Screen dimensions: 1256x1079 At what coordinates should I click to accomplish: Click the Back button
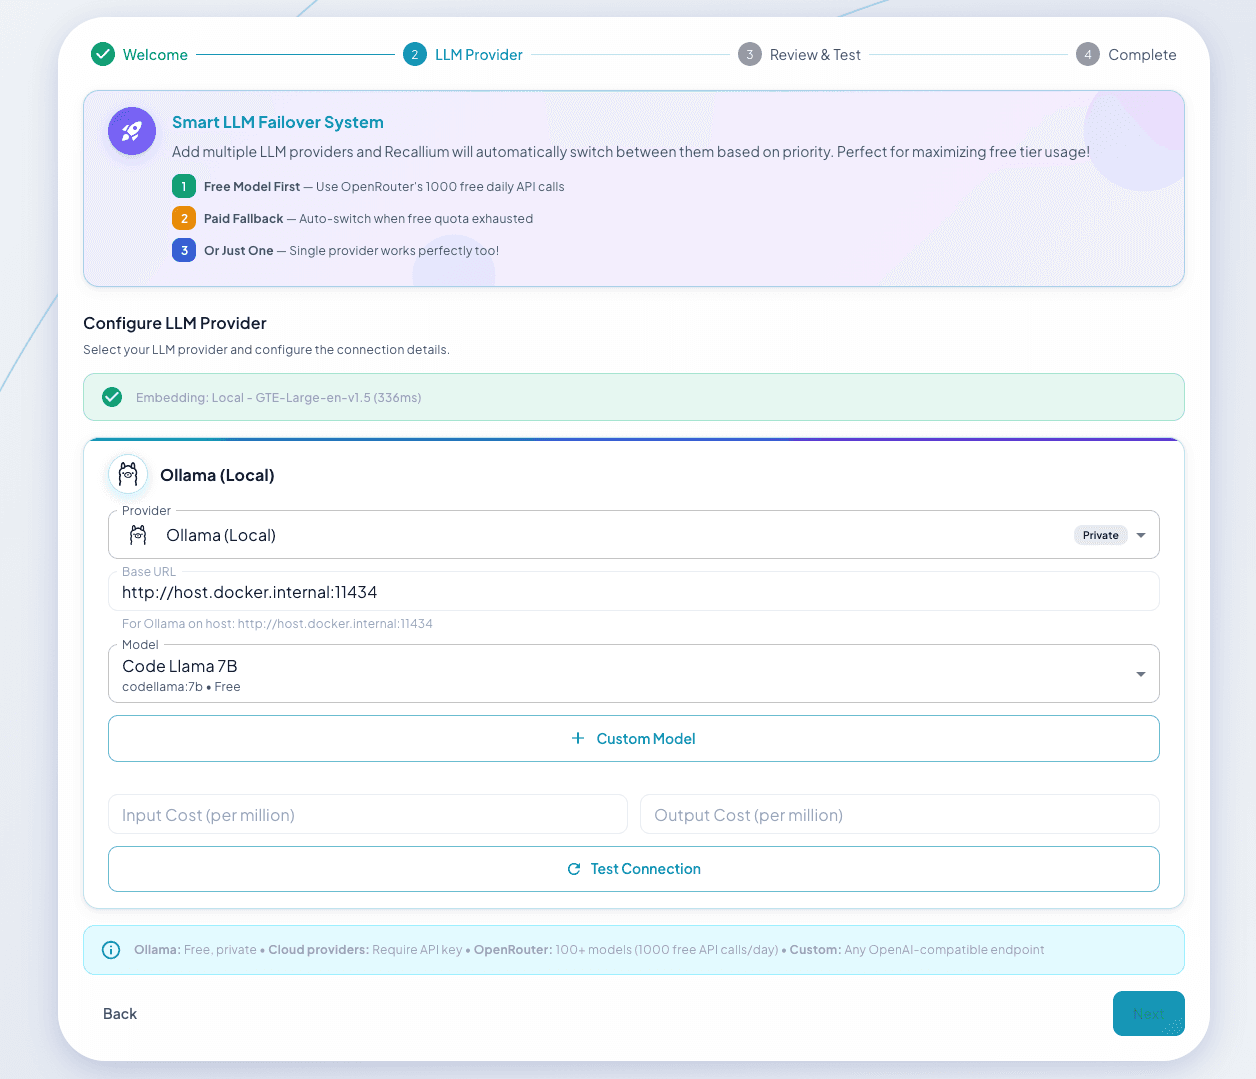120,1014
